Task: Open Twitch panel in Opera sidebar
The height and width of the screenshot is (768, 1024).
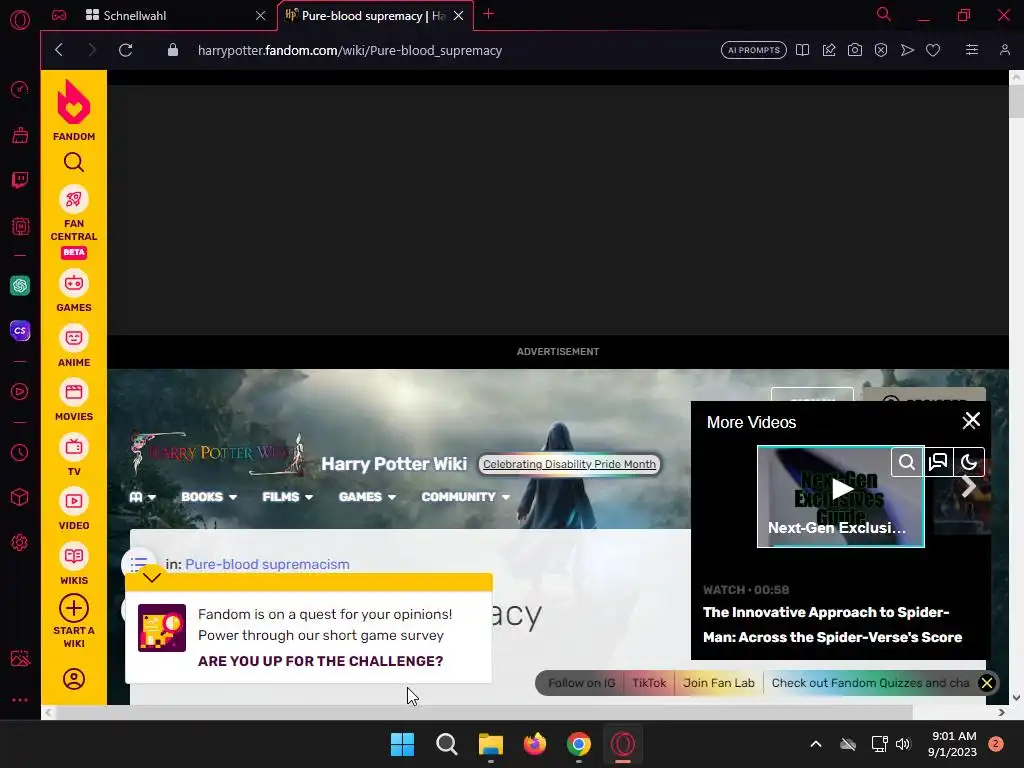Action: tap(20, 180)
